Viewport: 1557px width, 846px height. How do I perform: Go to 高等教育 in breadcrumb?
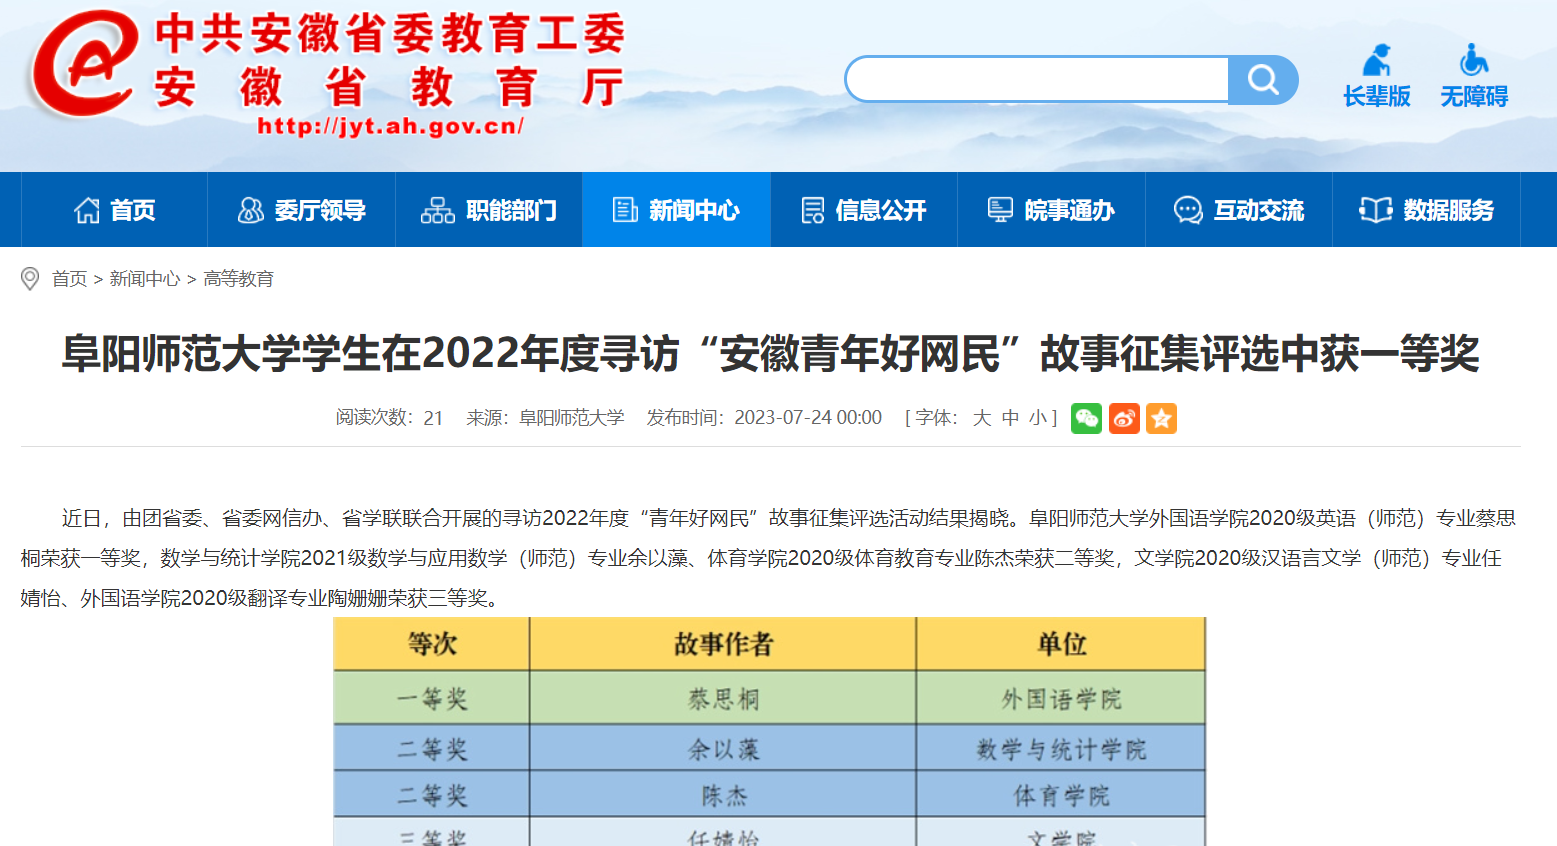(238, 279)
